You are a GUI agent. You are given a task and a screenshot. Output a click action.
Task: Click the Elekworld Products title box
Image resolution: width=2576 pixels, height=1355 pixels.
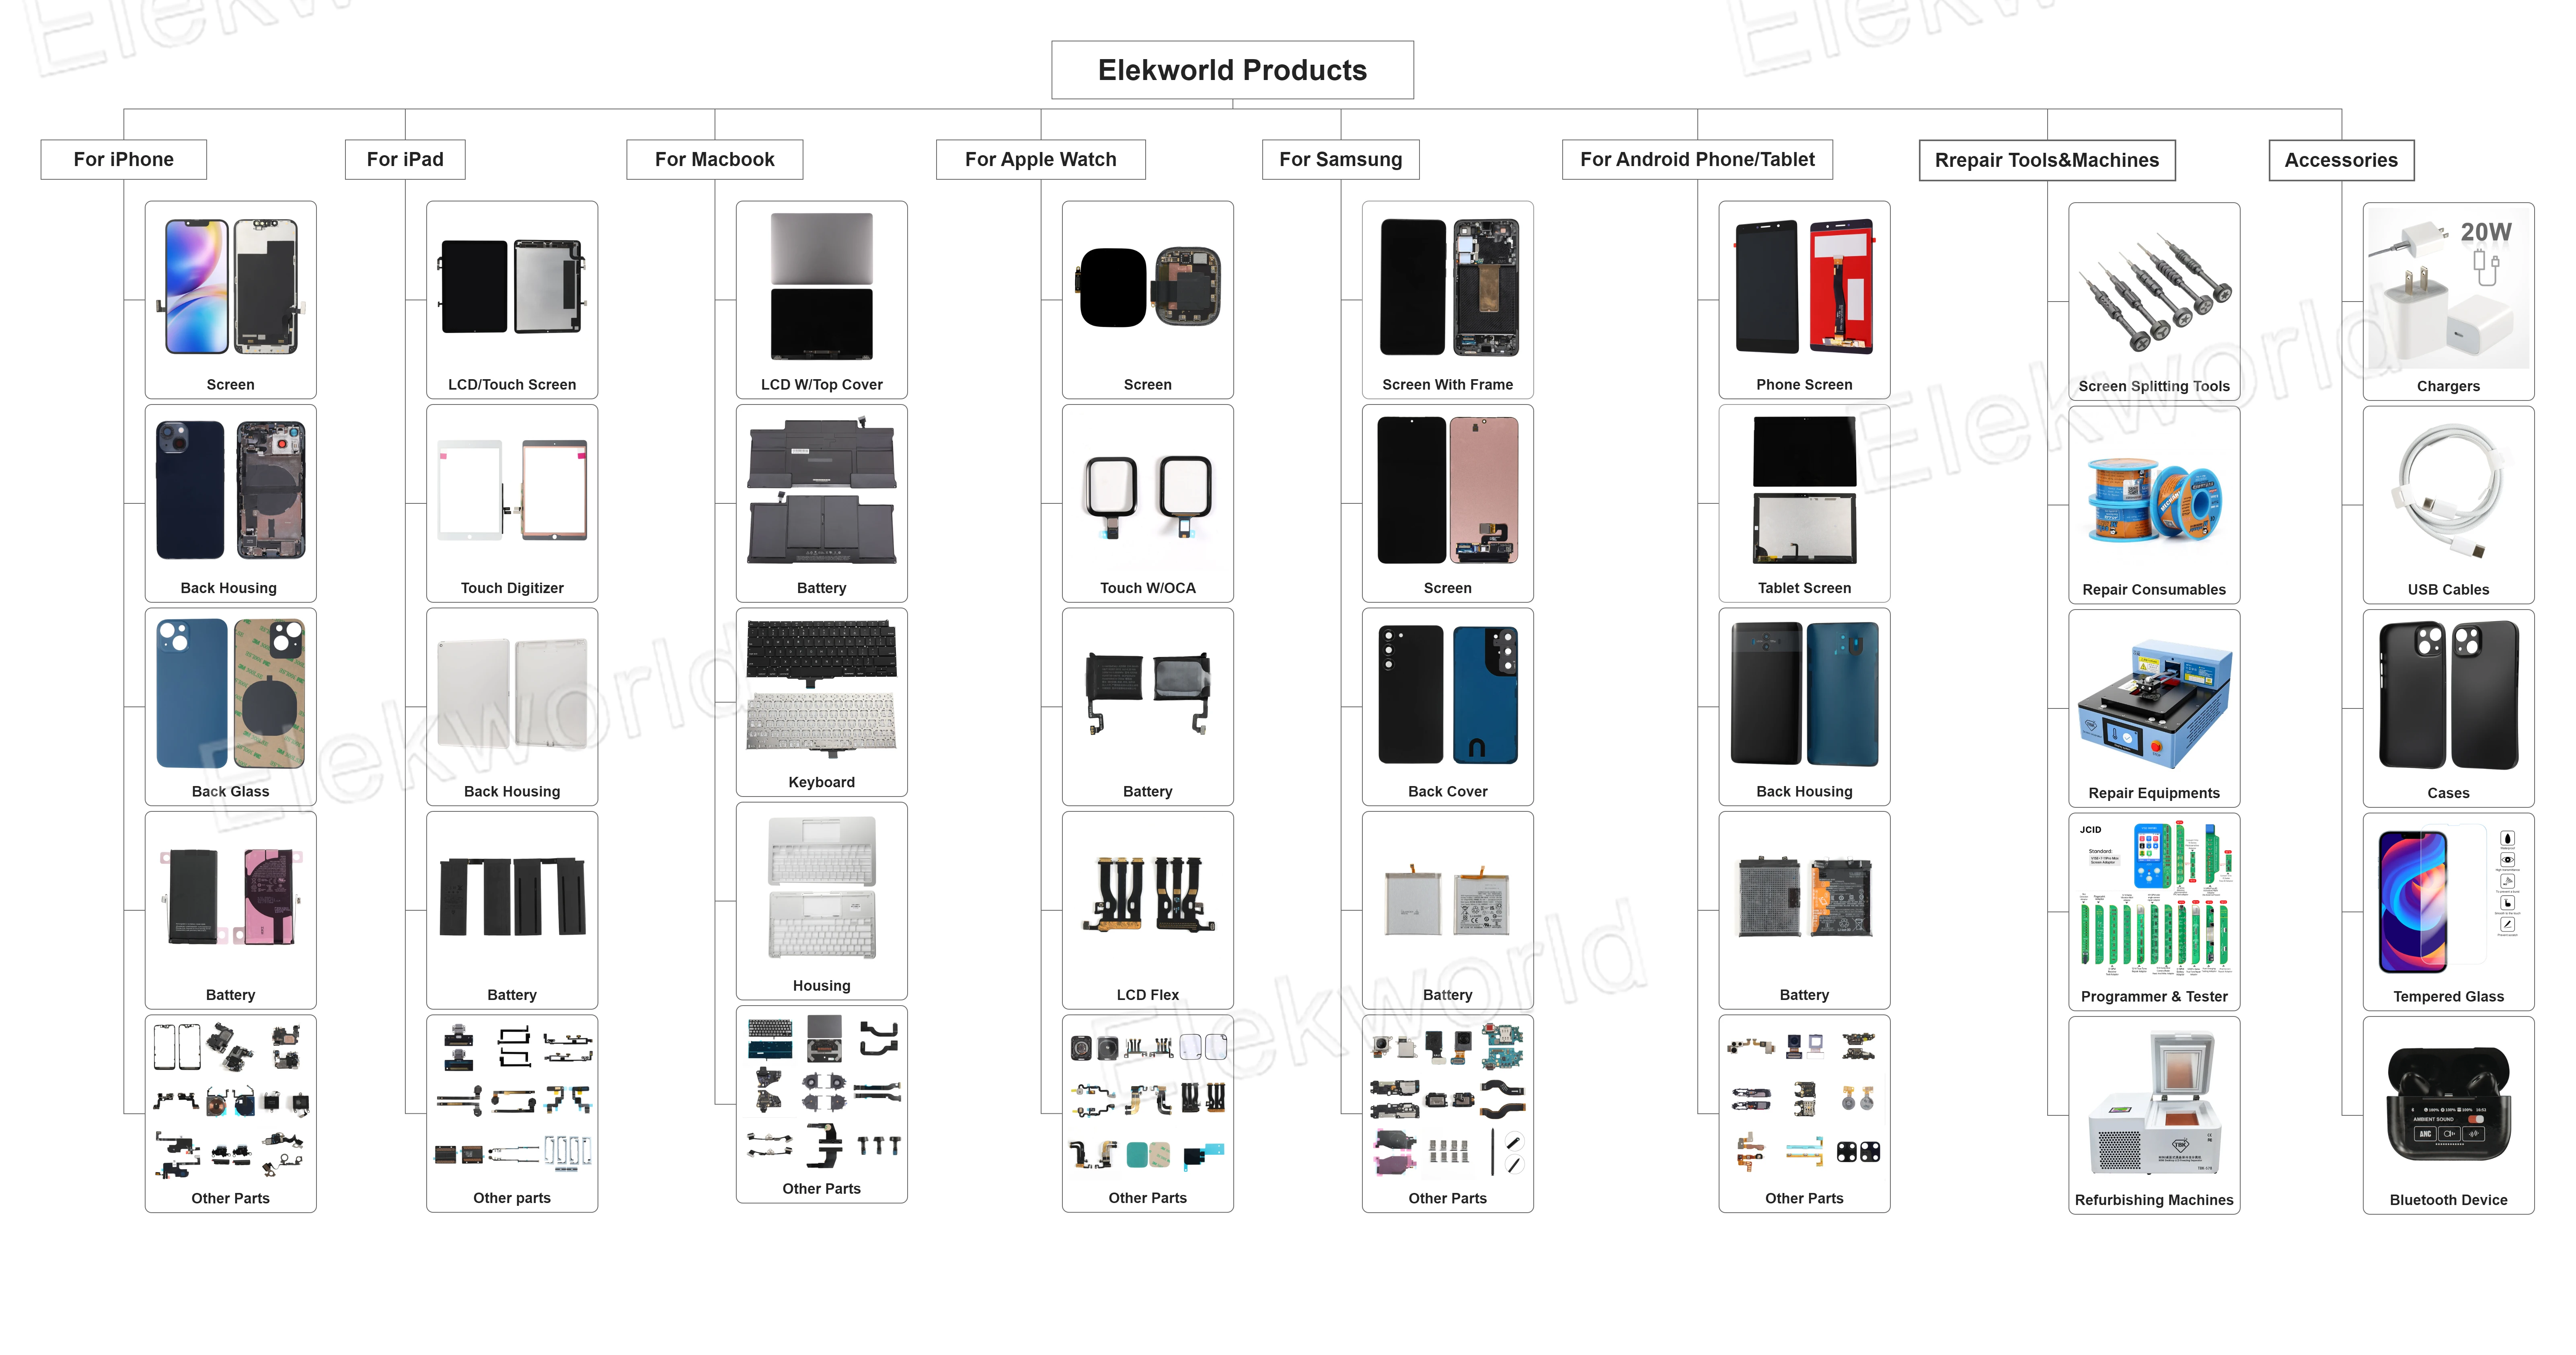pos(1232,70)
